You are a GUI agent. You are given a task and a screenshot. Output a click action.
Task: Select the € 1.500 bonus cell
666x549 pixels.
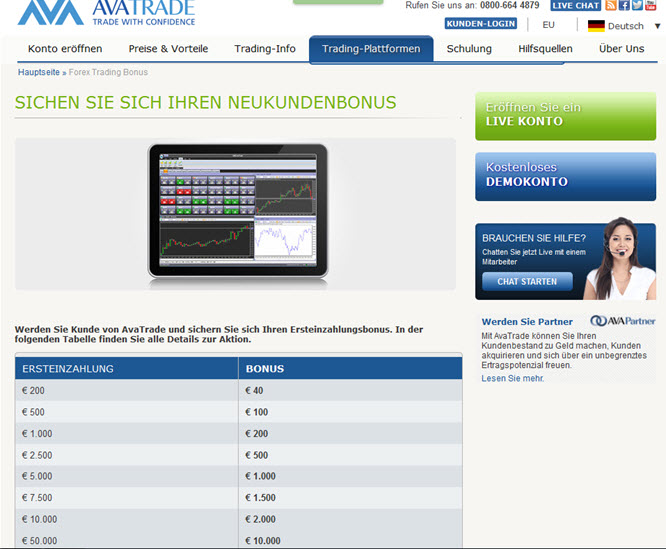(x=350, y=497)
